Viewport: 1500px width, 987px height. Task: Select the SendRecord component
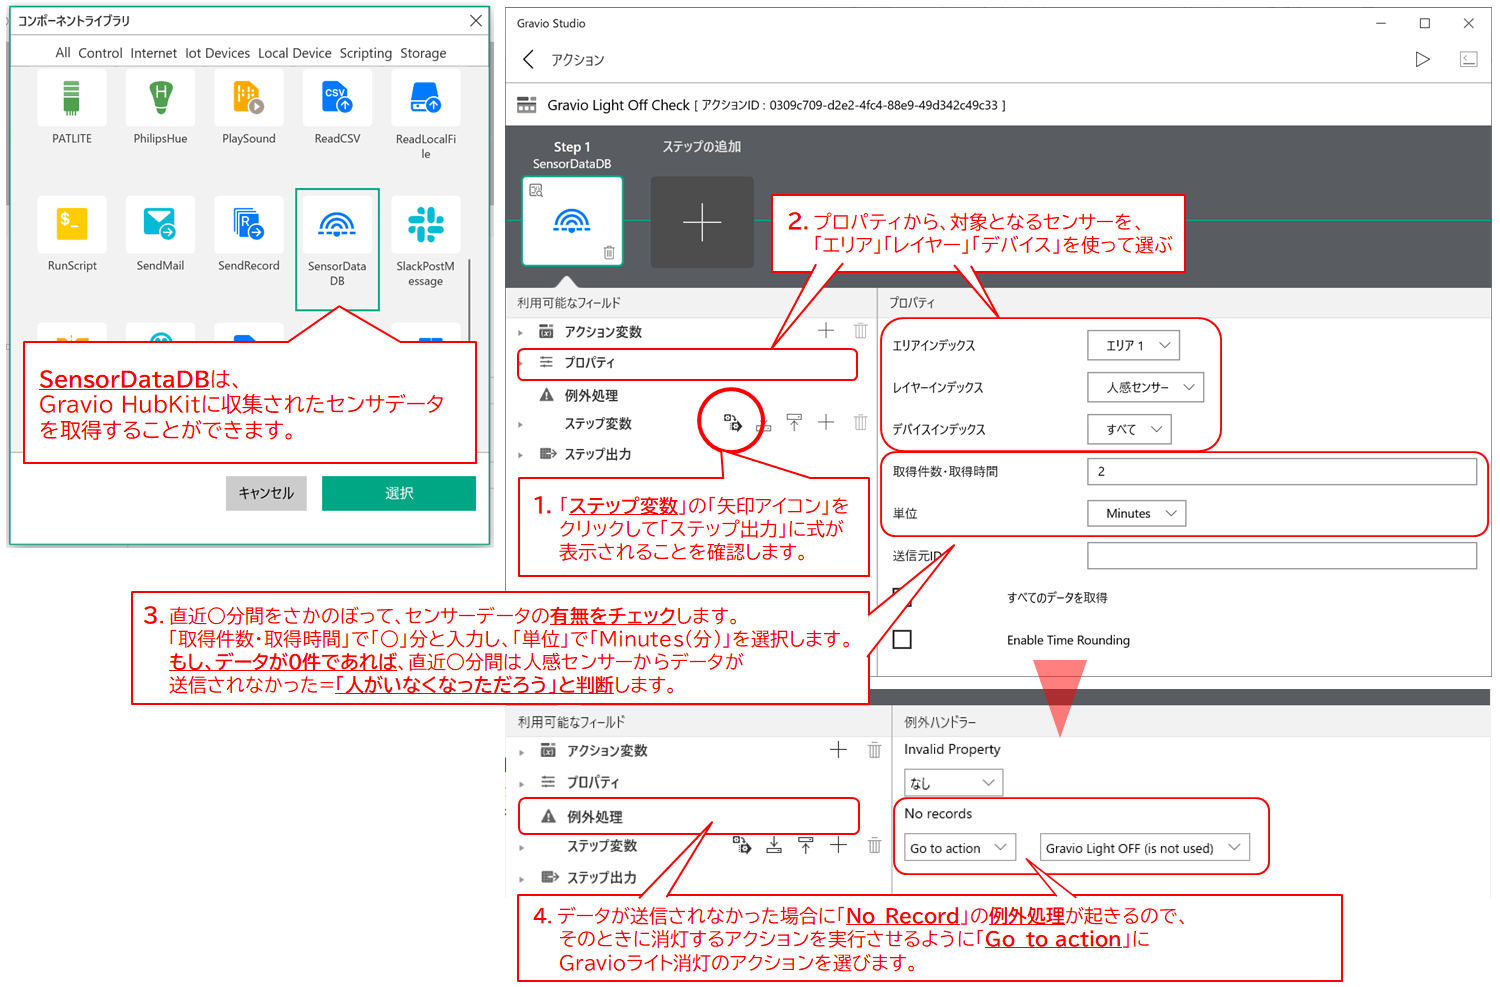(x=248, y=224)
